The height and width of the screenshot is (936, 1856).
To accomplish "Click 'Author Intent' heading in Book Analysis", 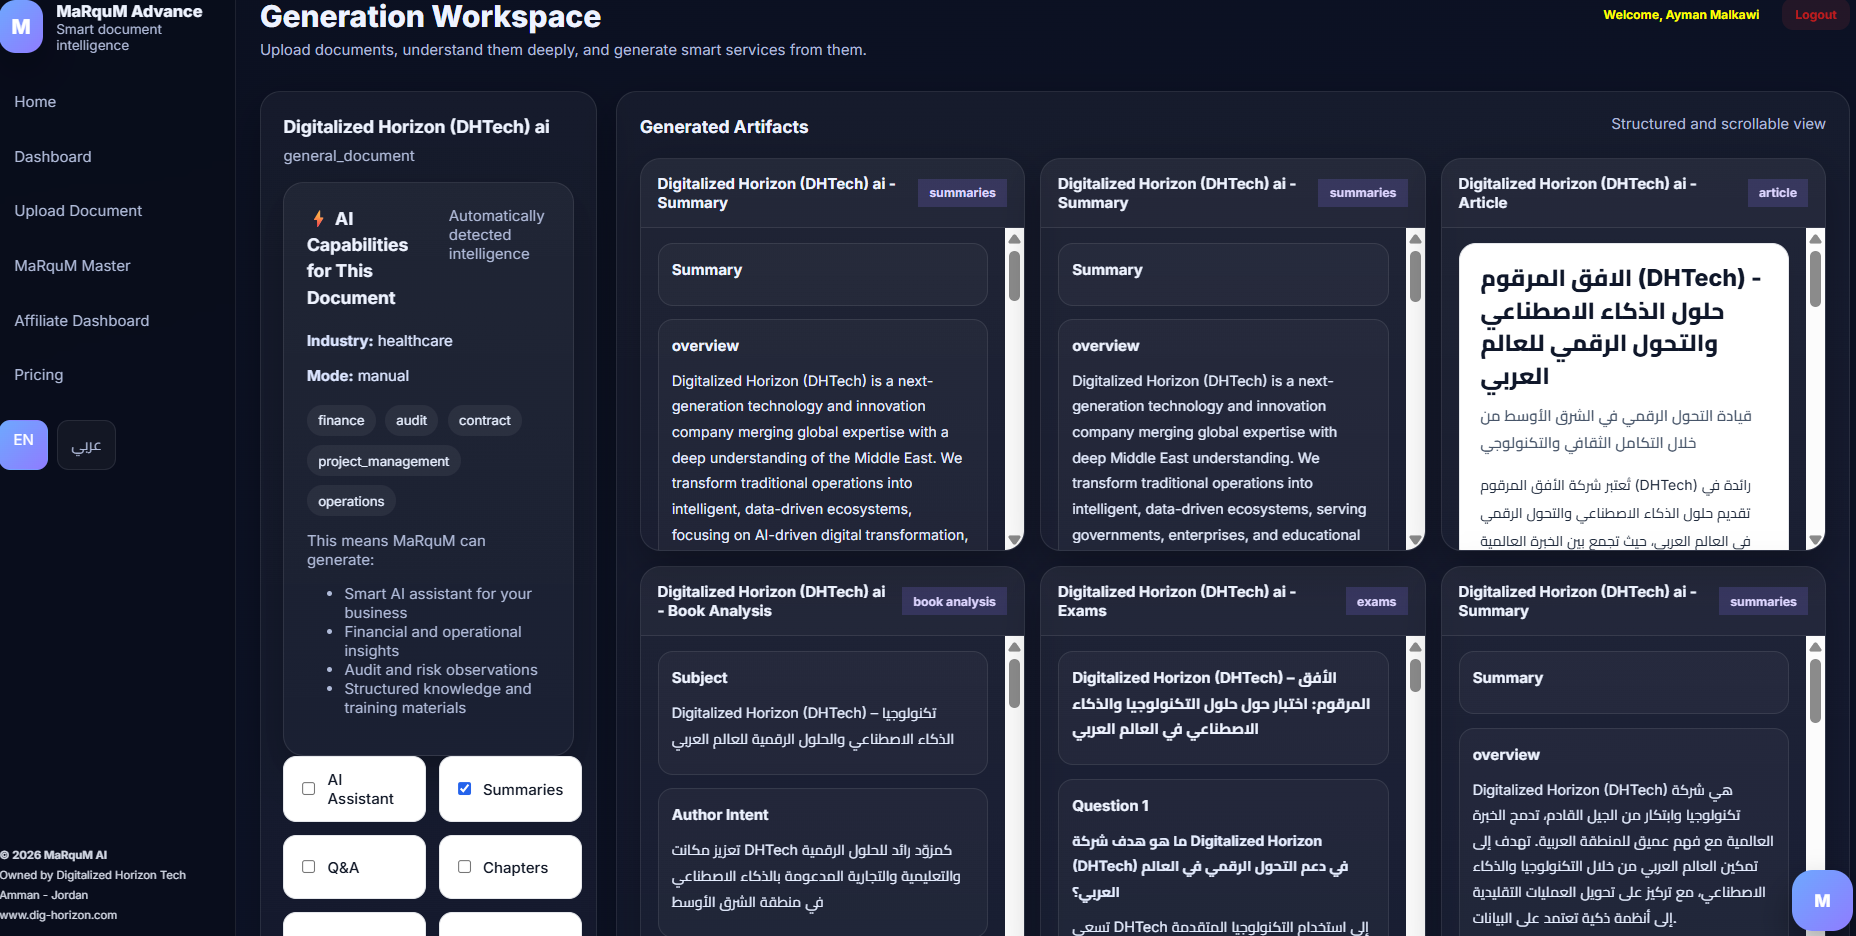I will point(720,815).
